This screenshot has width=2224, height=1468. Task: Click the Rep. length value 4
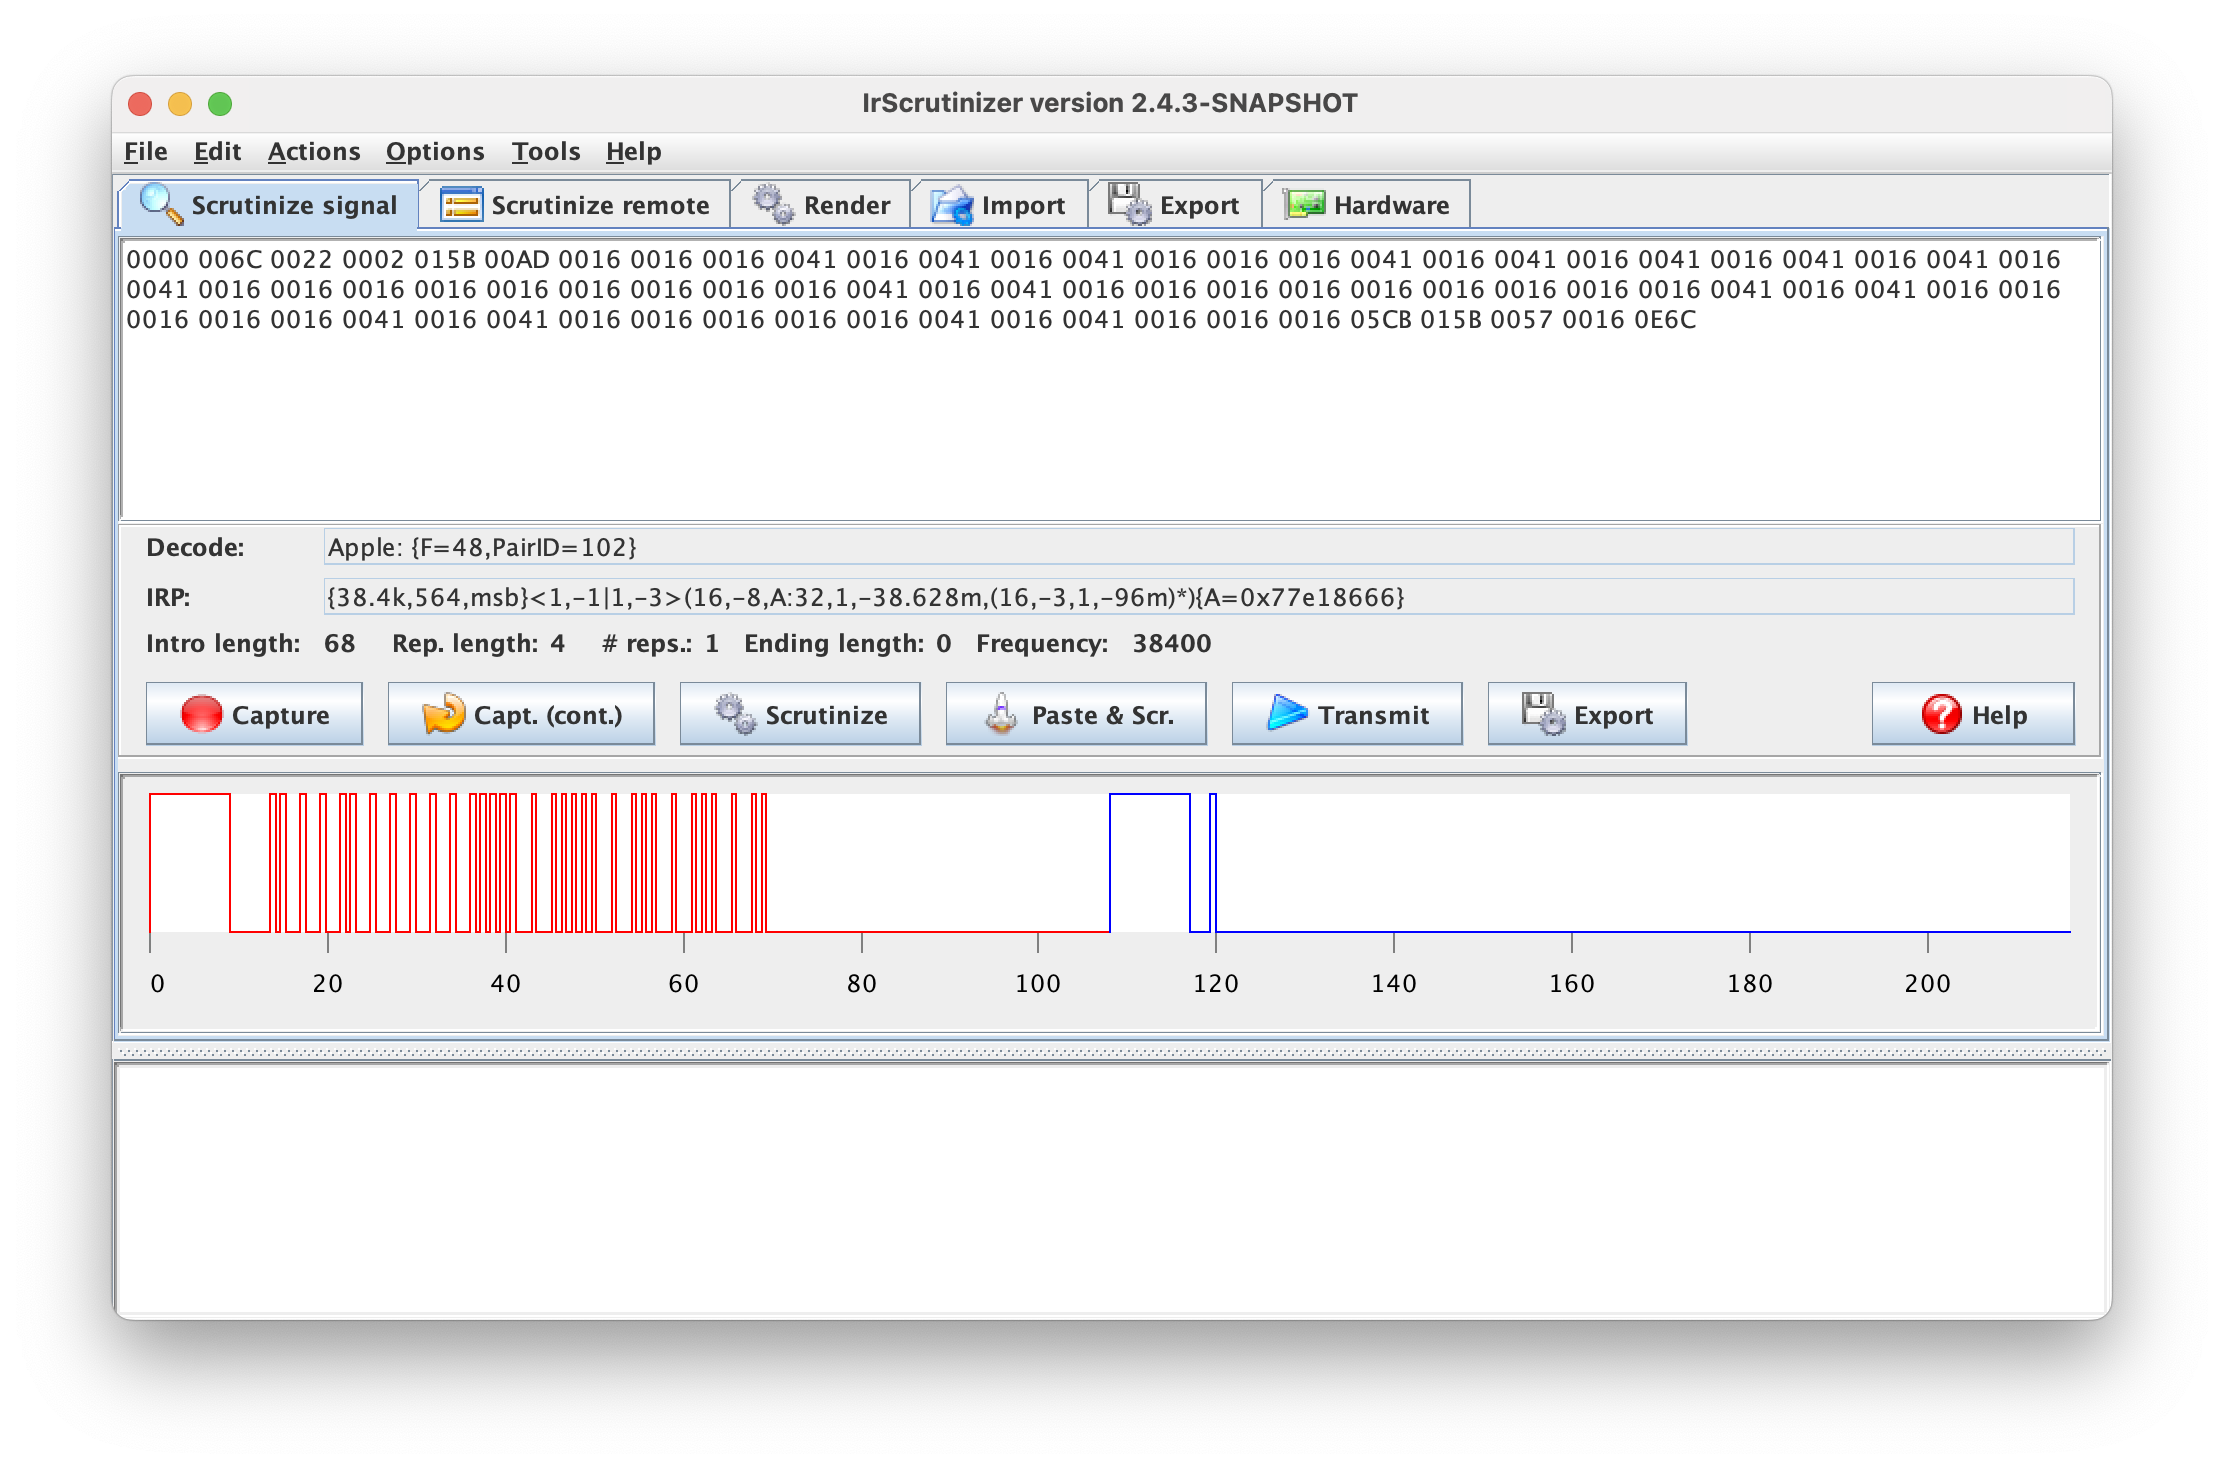(x=557, y=643)
